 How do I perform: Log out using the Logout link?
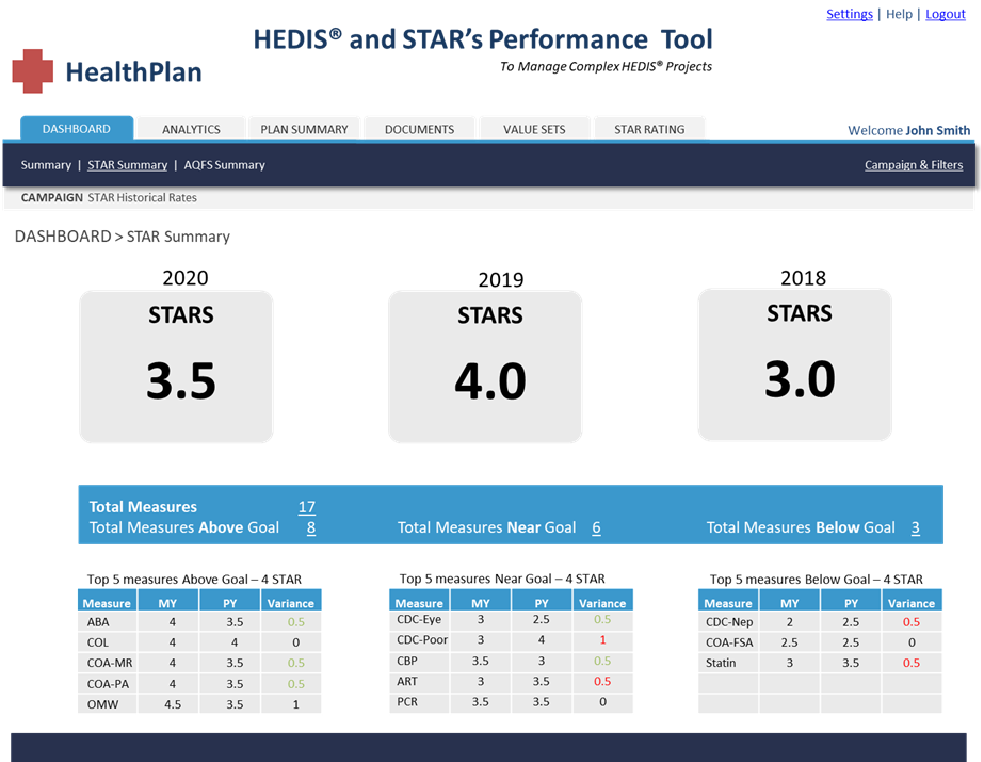click(945, 14)
